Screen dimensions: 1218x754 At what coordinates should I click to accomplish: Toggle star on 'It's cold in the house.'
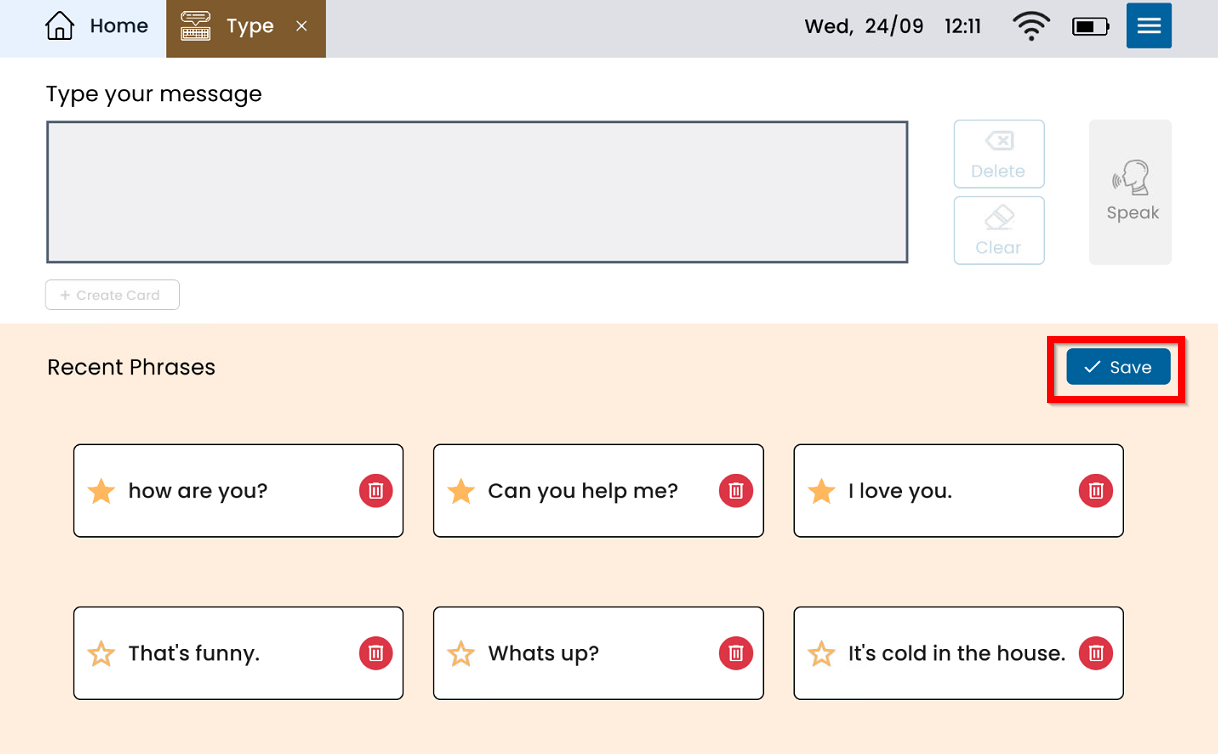pyautogui.click(x=821, y=654)
